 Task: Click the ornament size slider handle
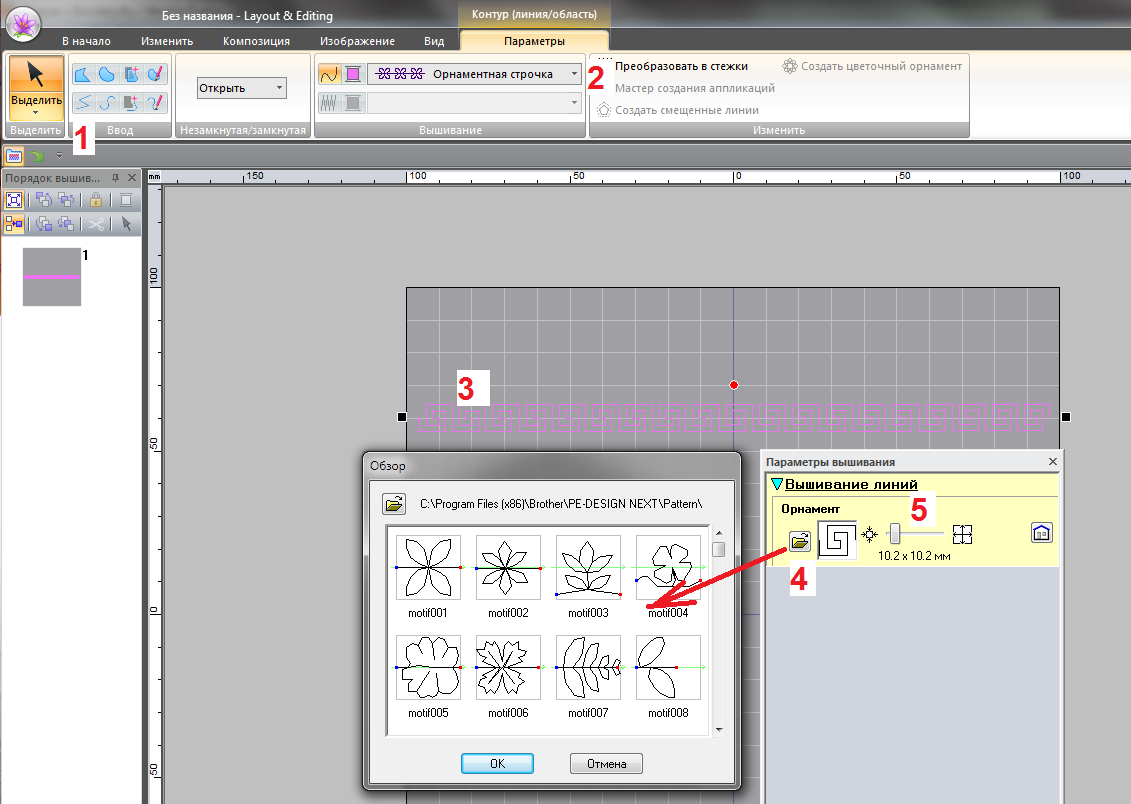[895, 534]
